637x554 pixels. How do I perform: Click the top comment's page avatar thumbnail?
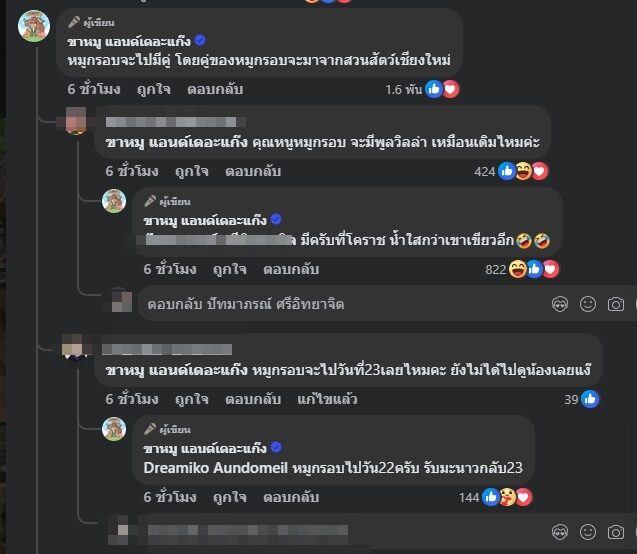34,26
